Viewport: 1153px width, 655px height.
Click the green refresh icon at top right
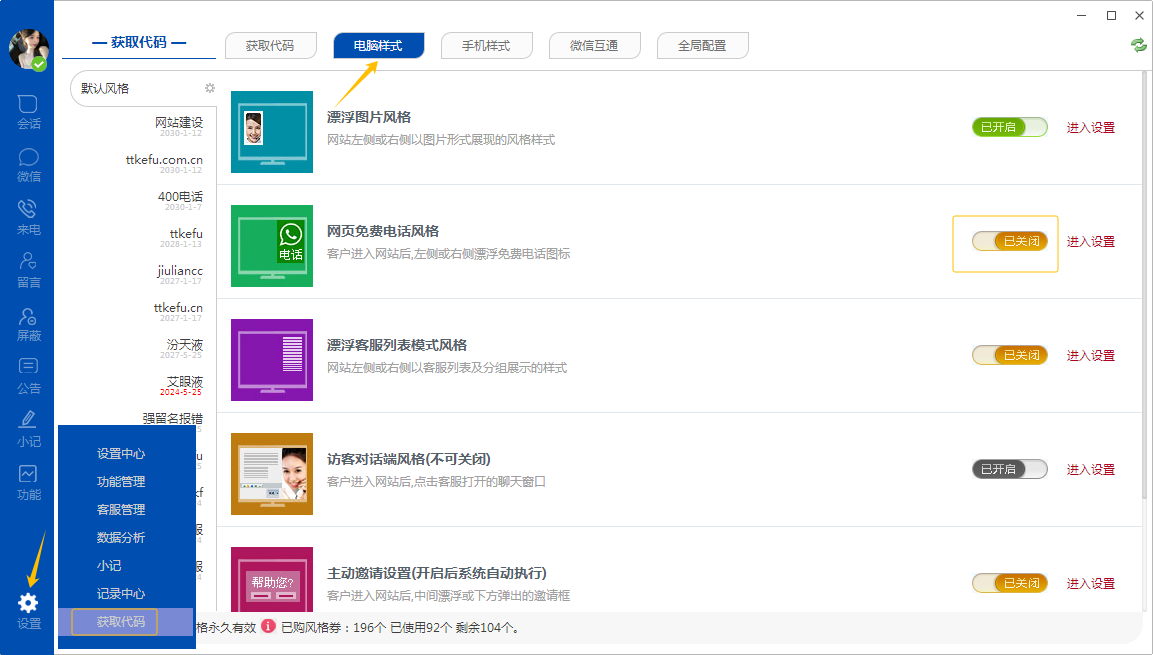click(1138, 45)
